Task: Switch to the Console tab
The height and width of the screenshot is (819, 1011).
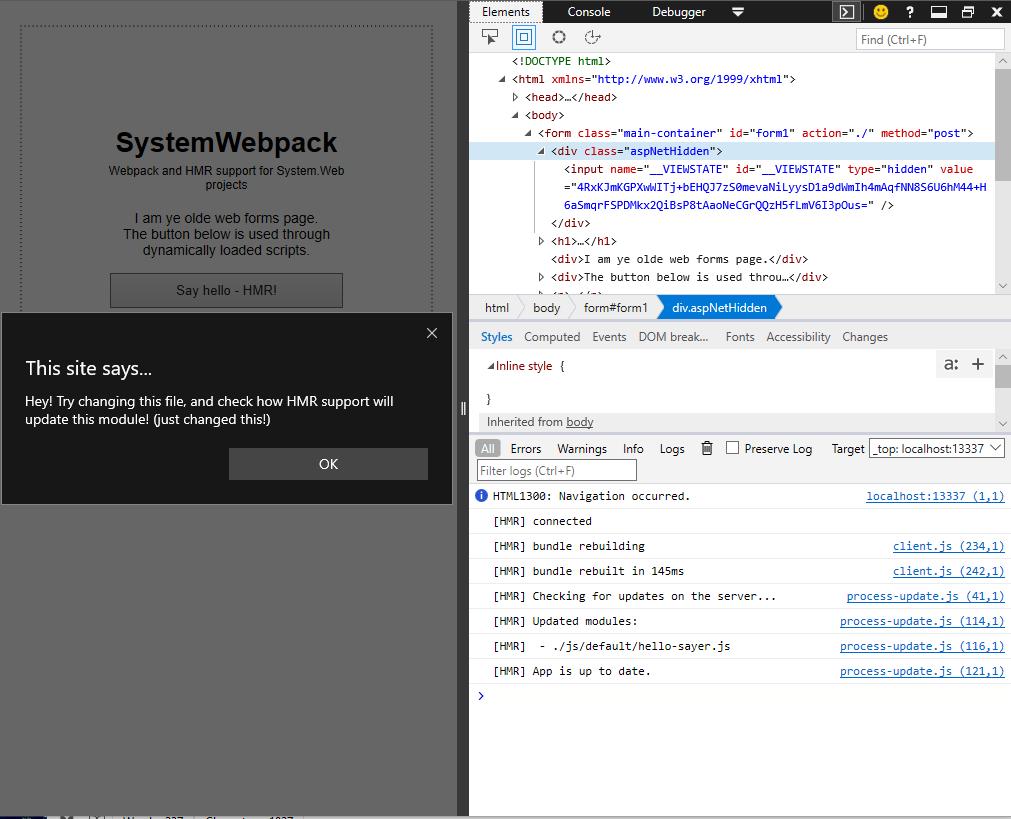Action: [589, 12]
